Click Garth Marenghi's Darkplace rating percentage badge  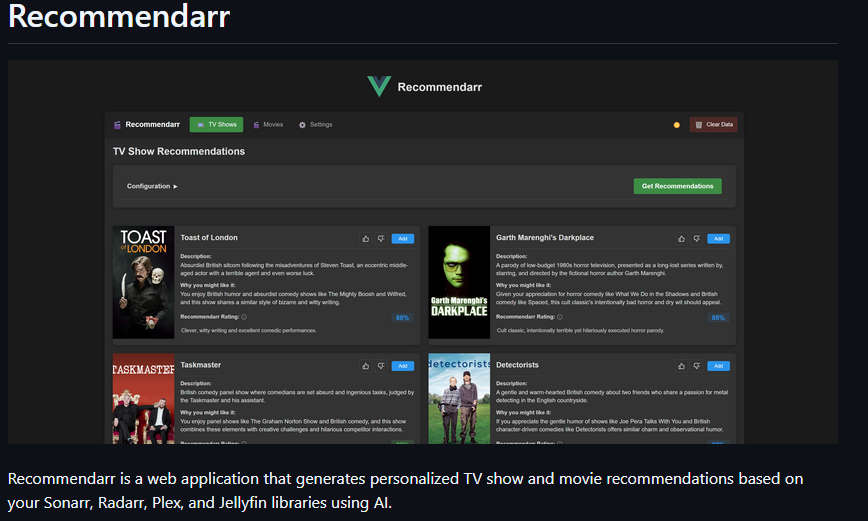718,318
